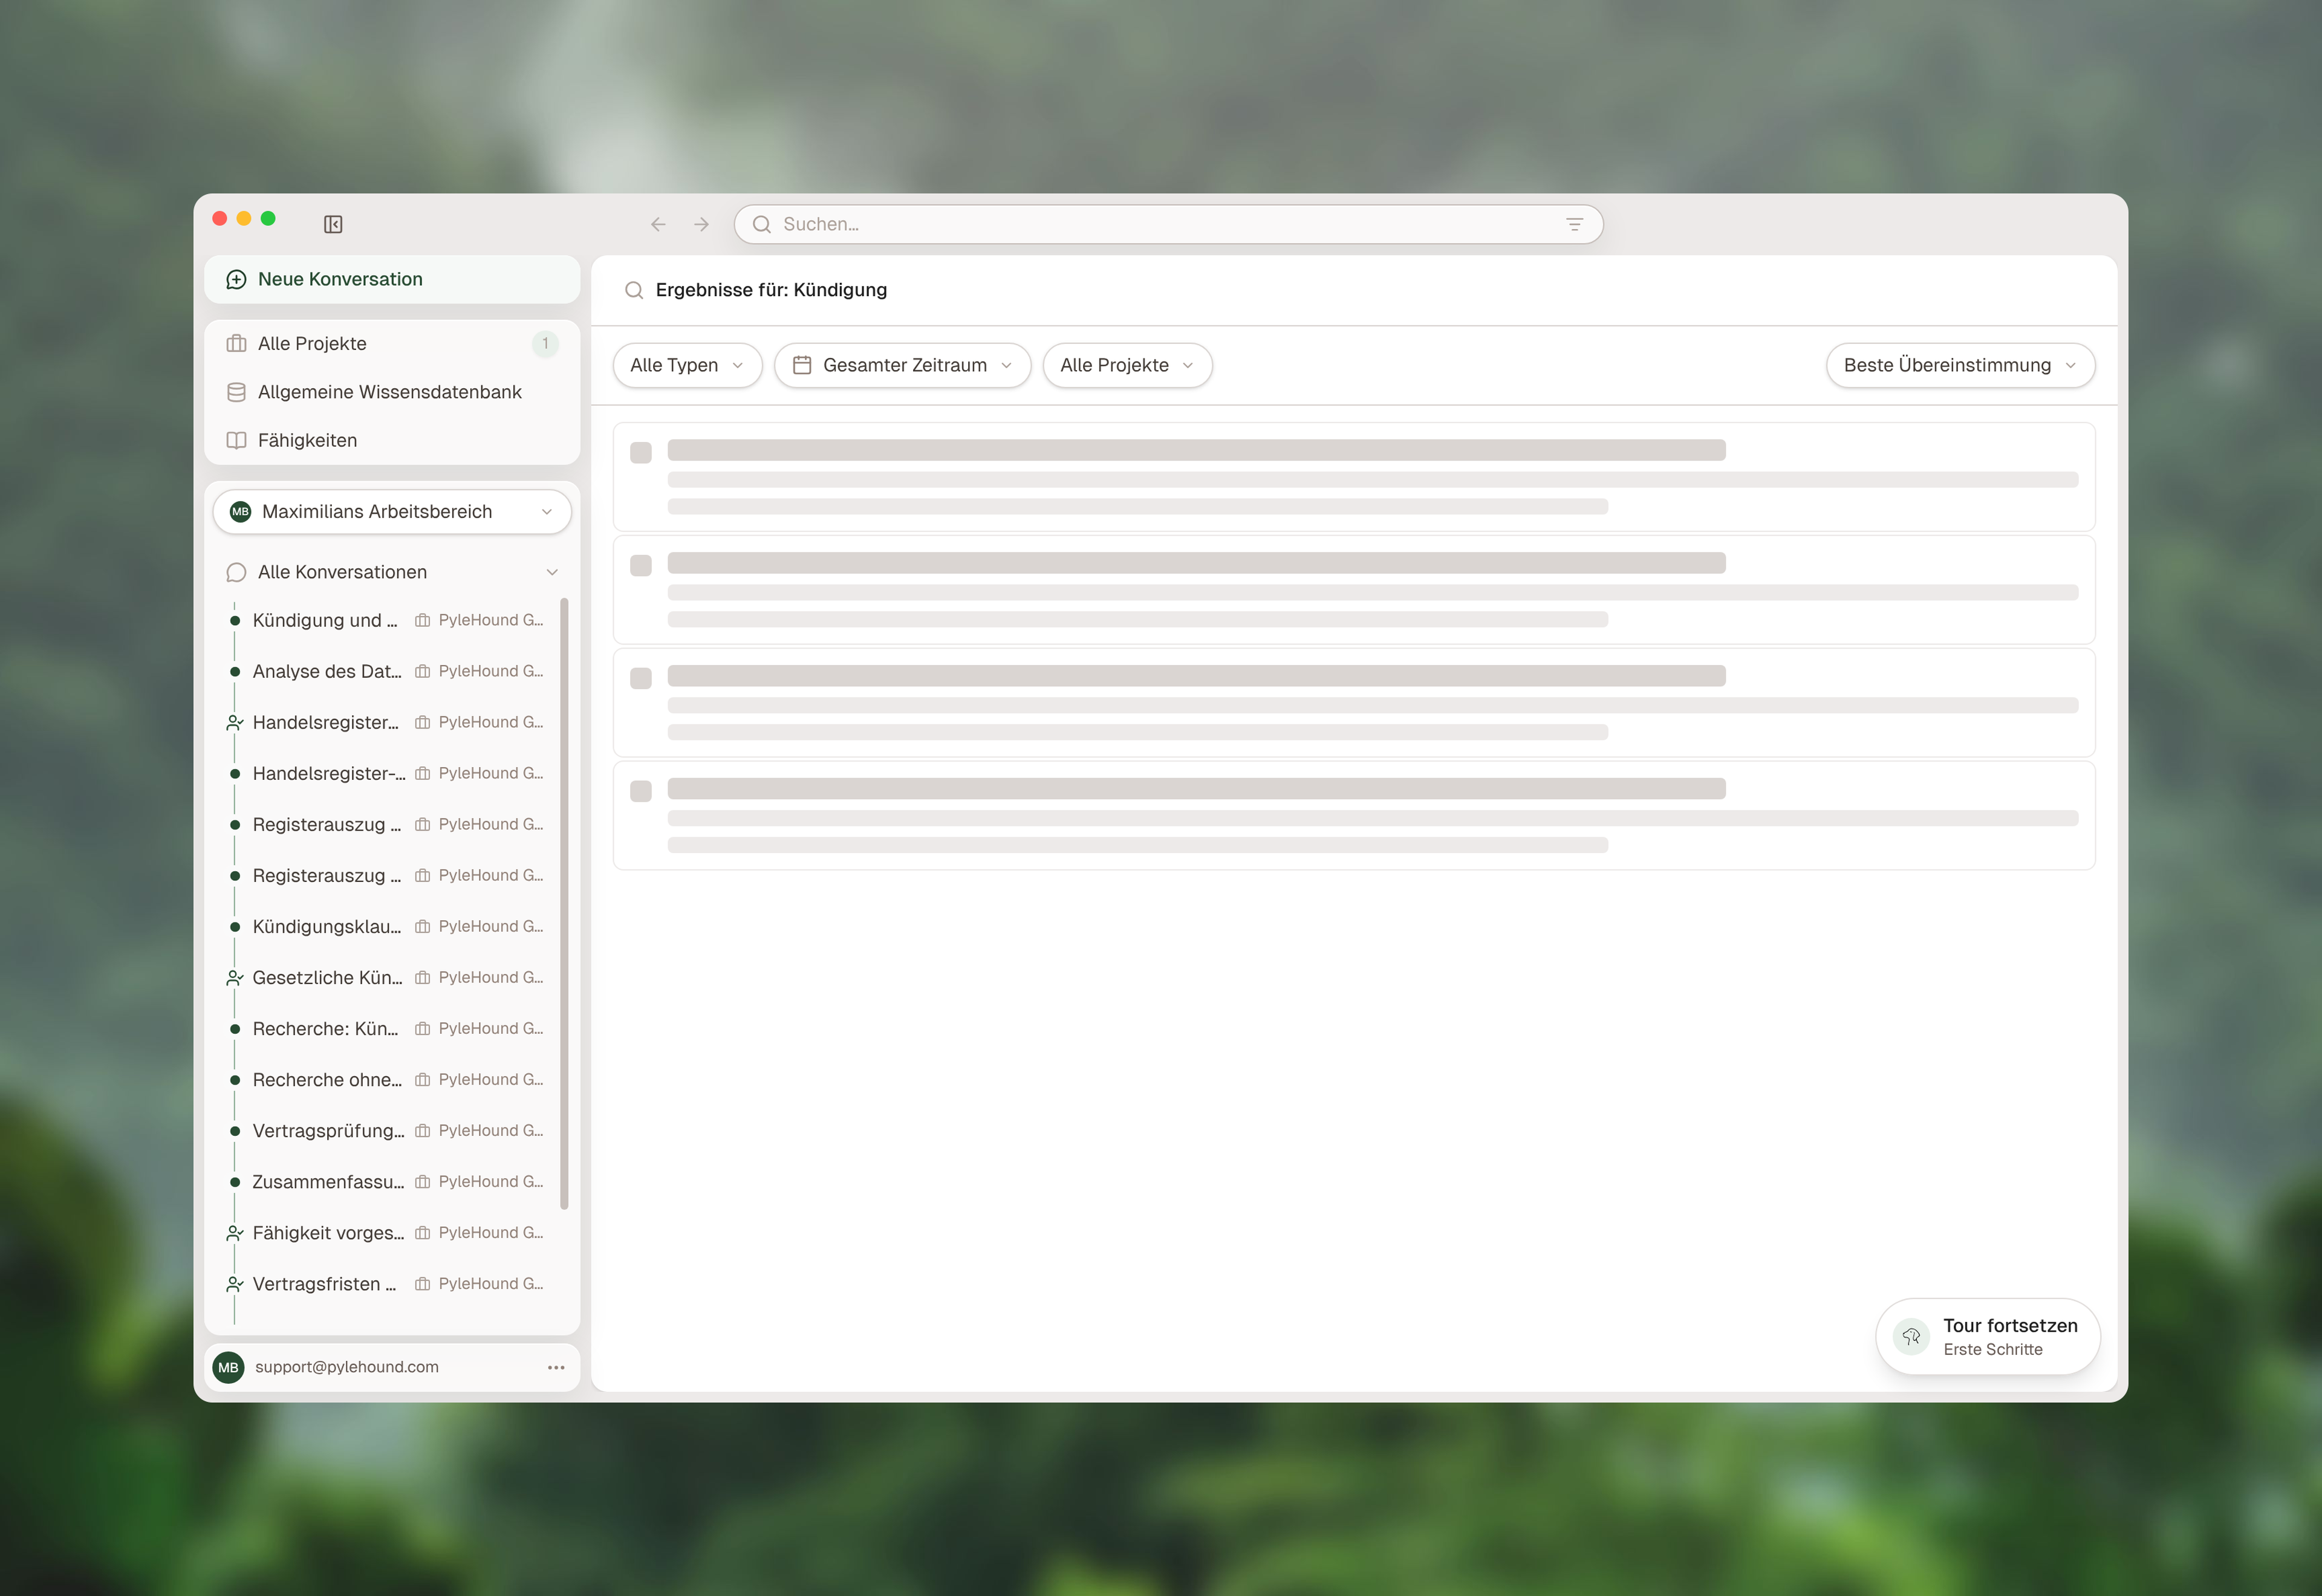Collapse the Alle Konversationen chevron
Viewport: 2322px width, 1596px height.
[x=552, y=572]
